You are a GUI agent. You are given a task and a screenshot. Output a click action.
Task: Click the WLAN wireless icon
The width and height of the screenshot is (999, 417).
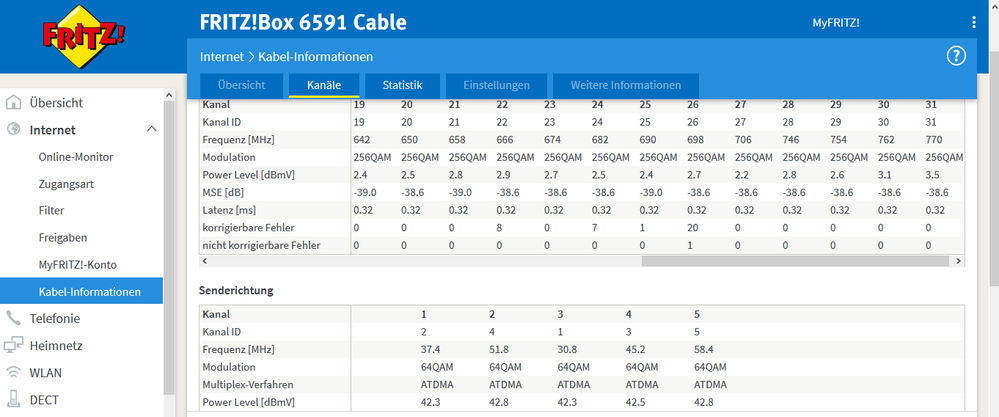[x=14, y=373]
